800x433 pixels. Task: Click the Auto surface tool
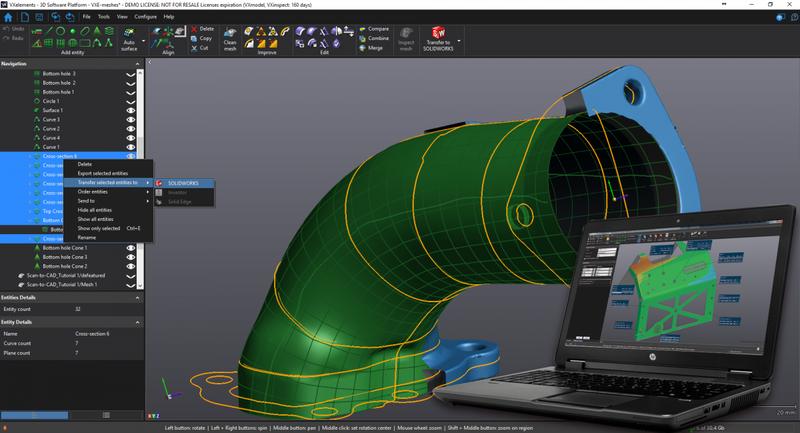point(128,40)
